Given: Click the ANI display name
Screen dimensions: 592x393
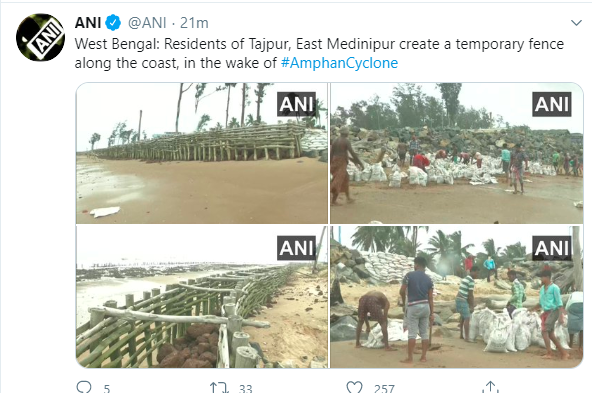Looking at the screenshot, I should pyautogui.click(x=88, y=23).
